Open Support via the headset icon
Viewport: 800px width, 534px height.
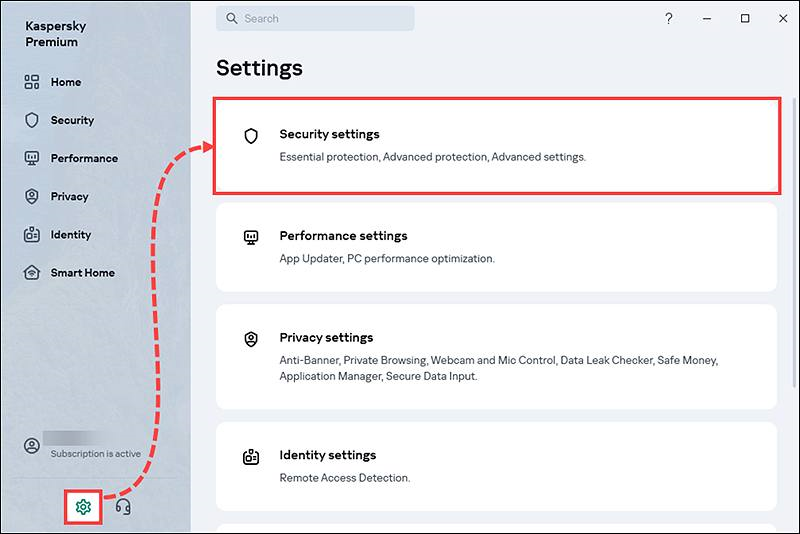click(x=123, y=507)
